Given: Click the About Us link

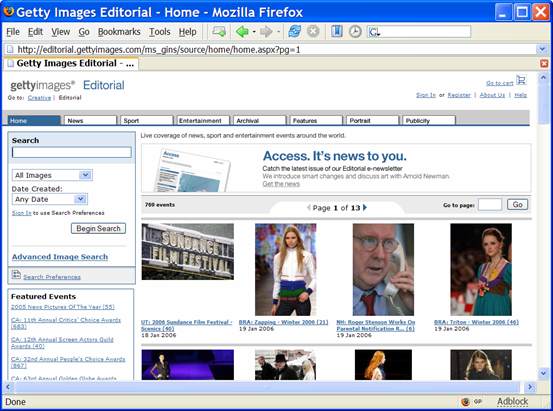Looking at the screenshot, I should point(492,95).
